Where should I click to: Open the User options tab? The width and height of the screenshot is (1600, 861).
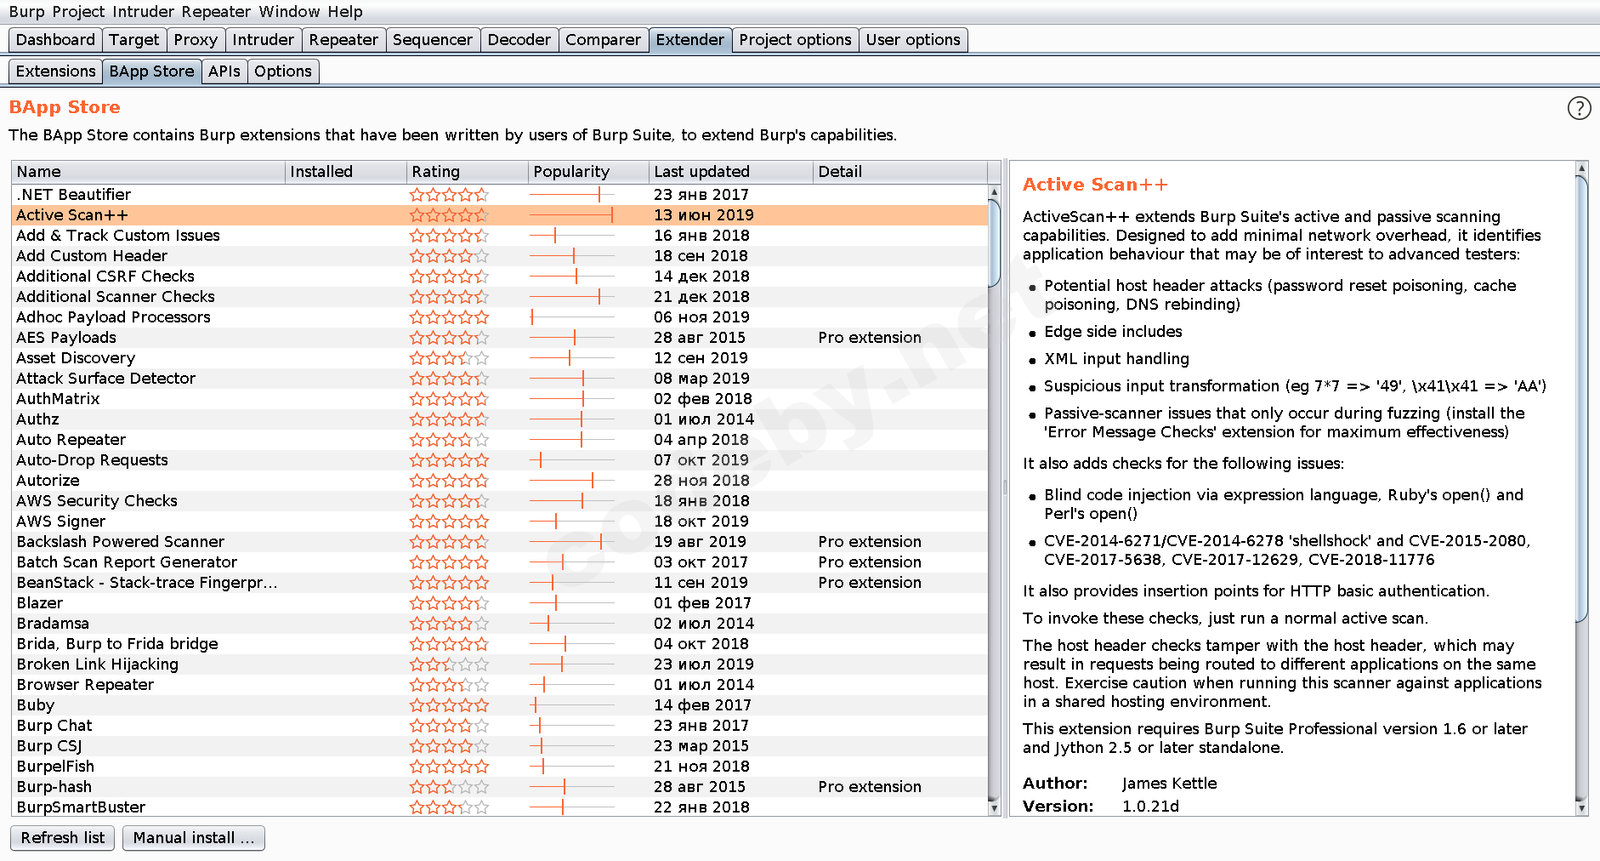click(913, 40)
